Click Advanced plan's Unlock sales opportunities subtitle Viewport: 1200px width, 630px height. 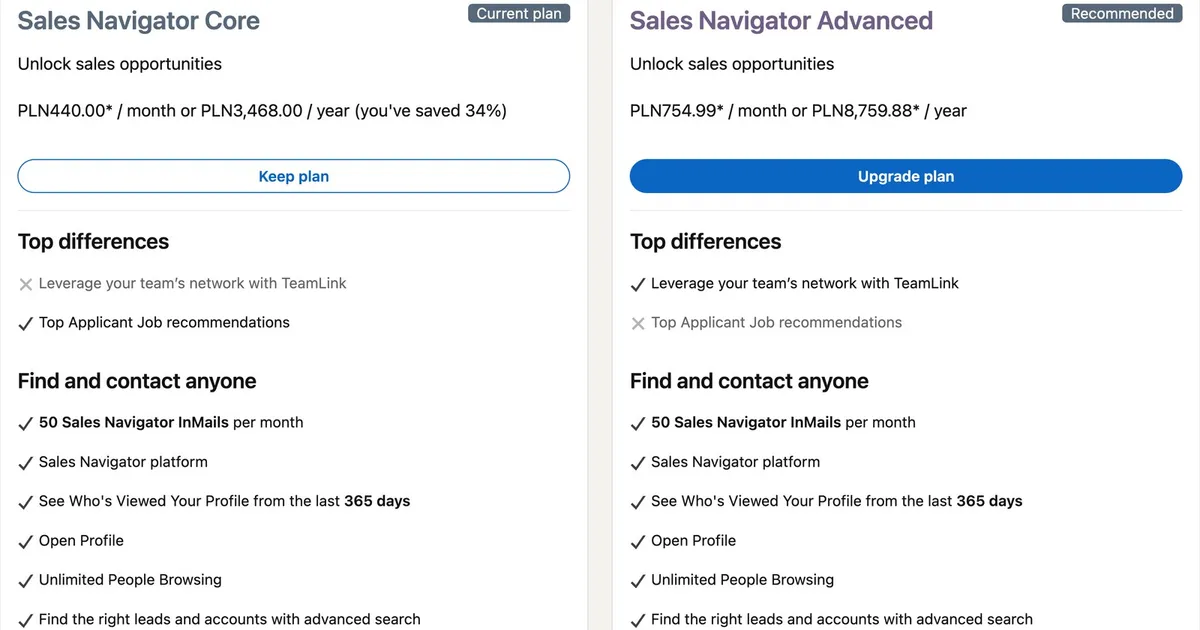click(732, 64)
